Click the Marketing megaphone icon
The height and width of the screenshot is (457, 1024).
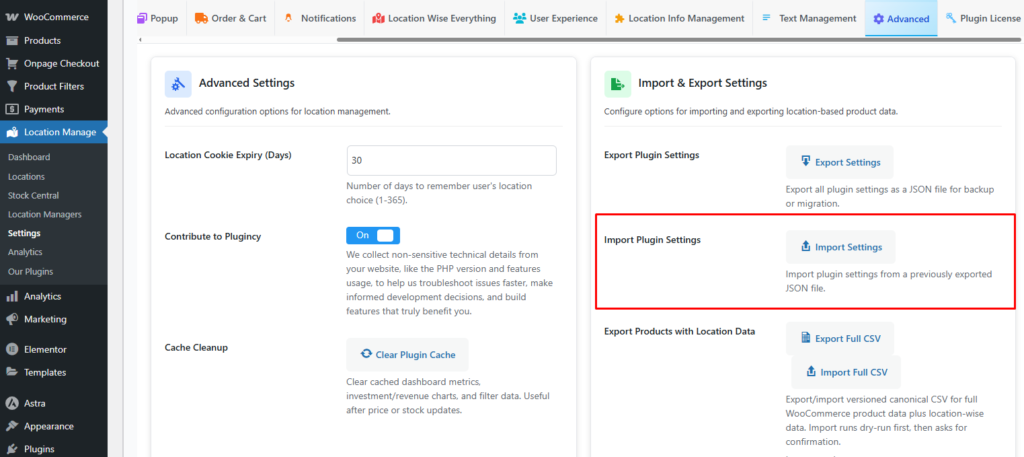[x=12, y=320]
